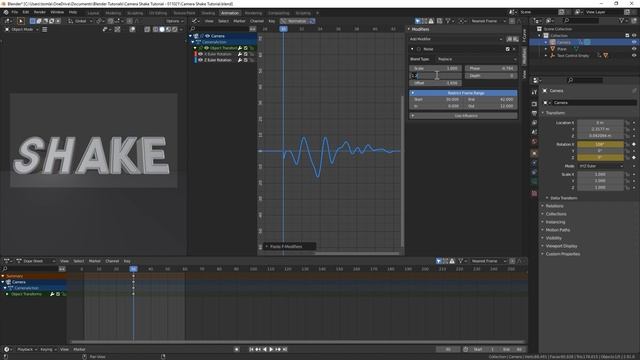Switch to the Animation workspace tab

point(230,13)
